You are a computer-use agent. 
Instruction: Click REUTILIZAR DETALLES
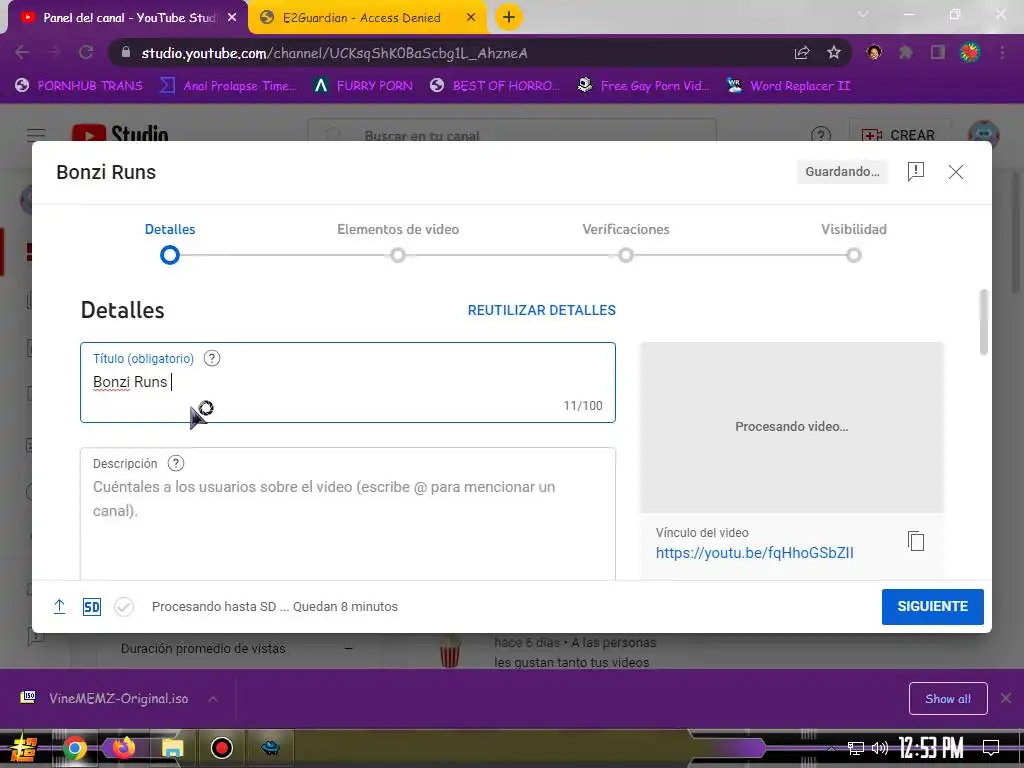point(541,310)
